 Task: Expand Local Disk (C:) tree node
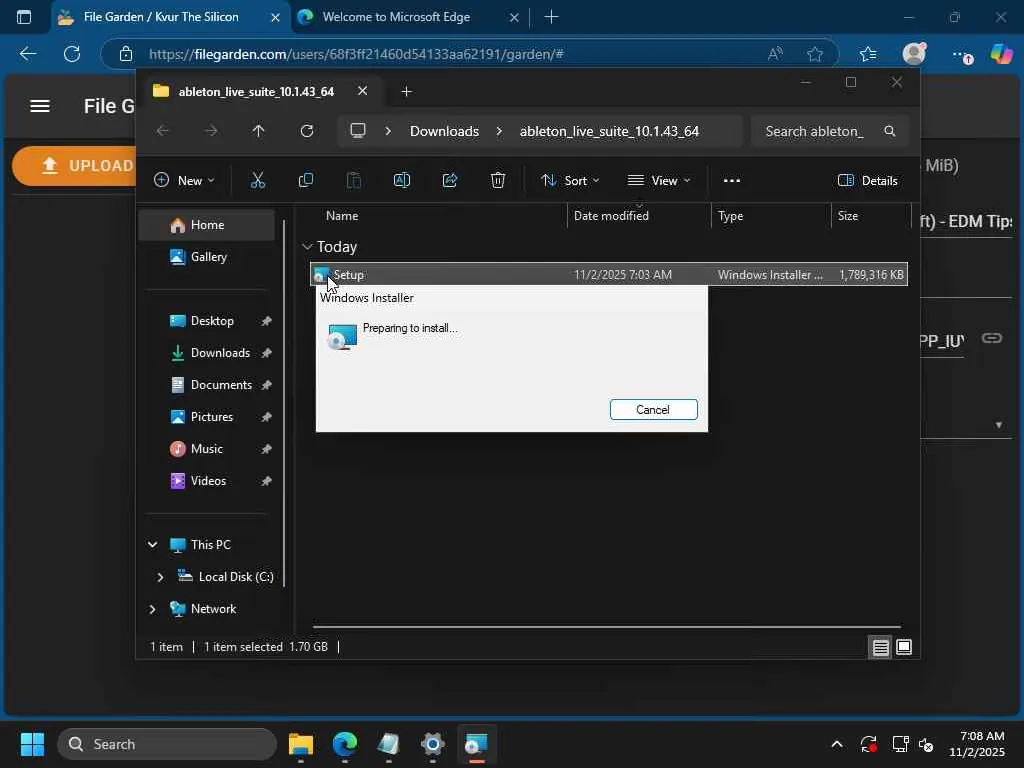tap(160, 577)
